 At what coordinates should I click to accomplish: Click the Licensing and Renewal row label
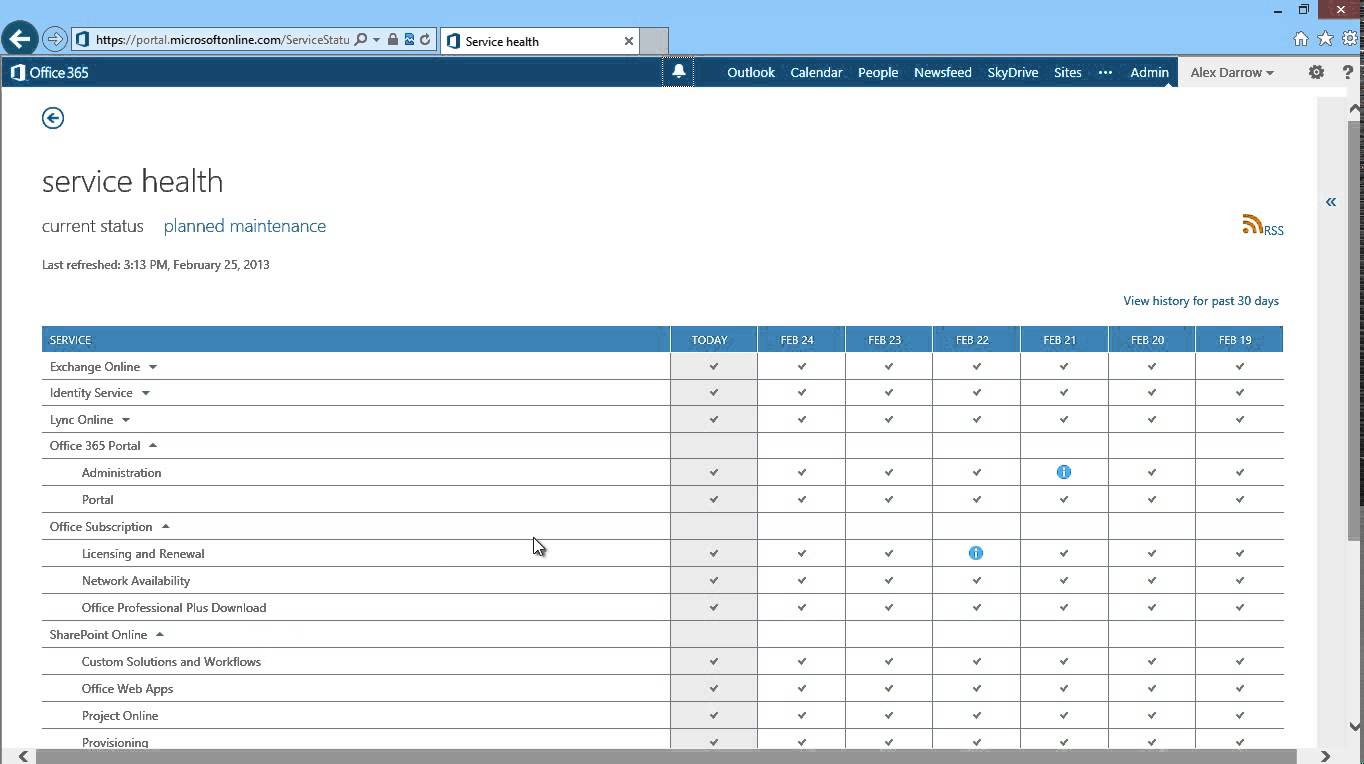(143, 554)
